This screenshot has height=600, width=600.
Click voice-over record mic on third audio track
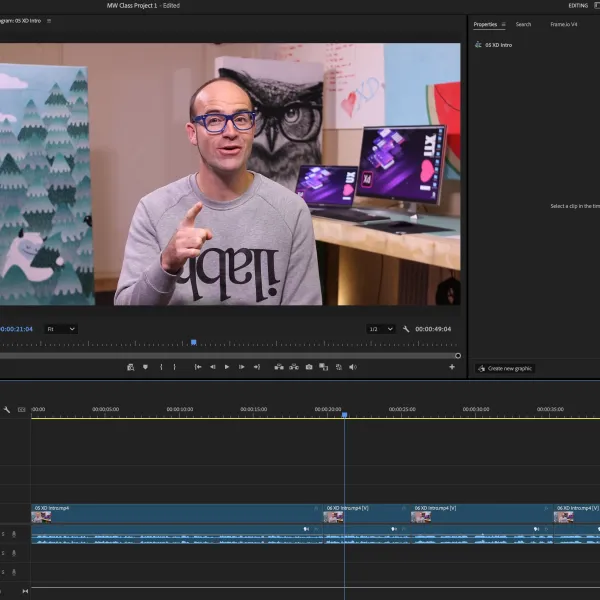(x=14, y=572)
